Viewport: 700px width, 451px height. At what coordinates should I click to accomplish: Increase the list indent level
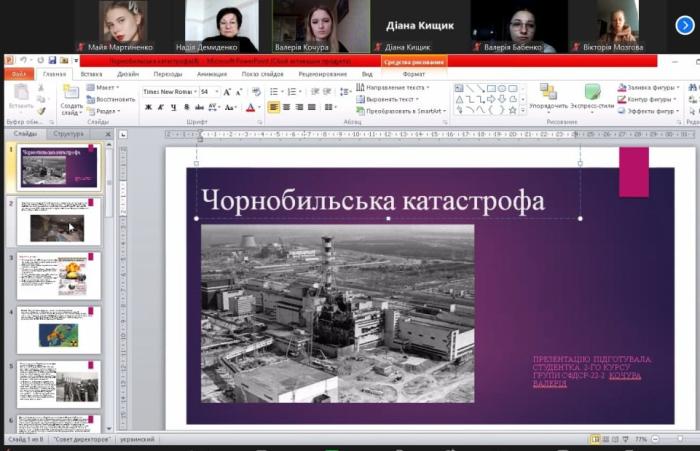pos(327,92)
